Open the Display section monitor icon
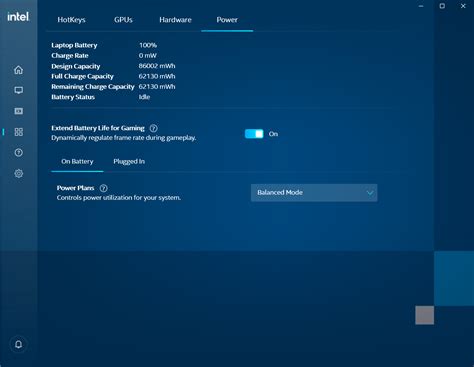 pos(19,90)
